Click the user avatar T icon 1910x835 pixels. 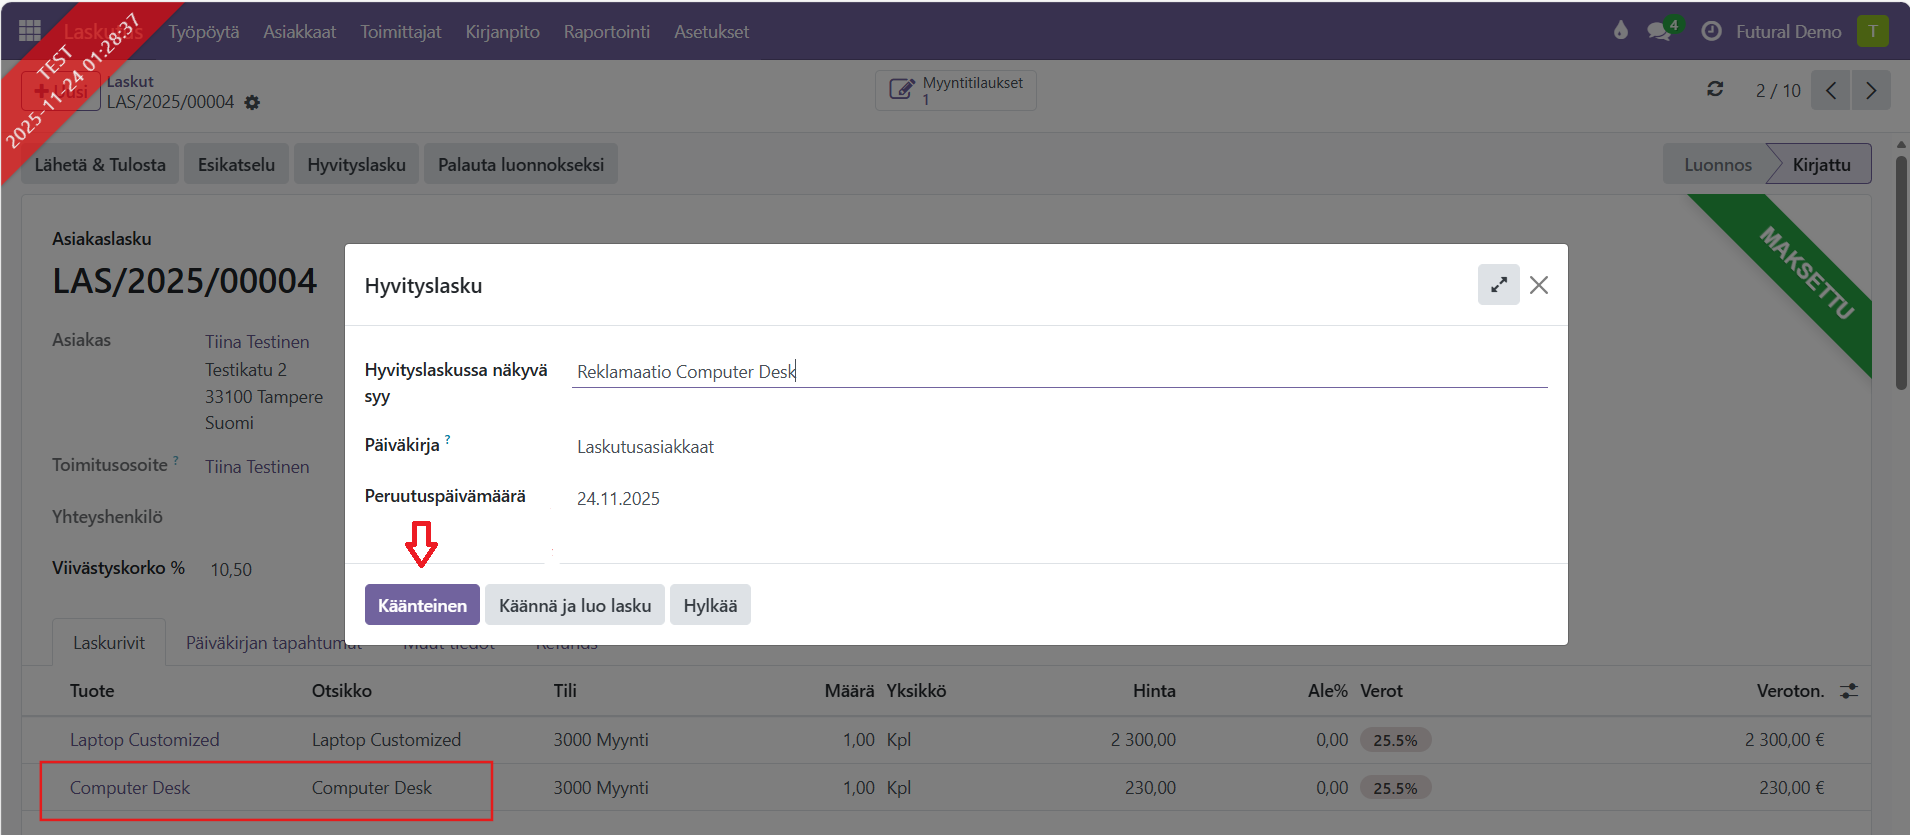tap(1872, 31)
